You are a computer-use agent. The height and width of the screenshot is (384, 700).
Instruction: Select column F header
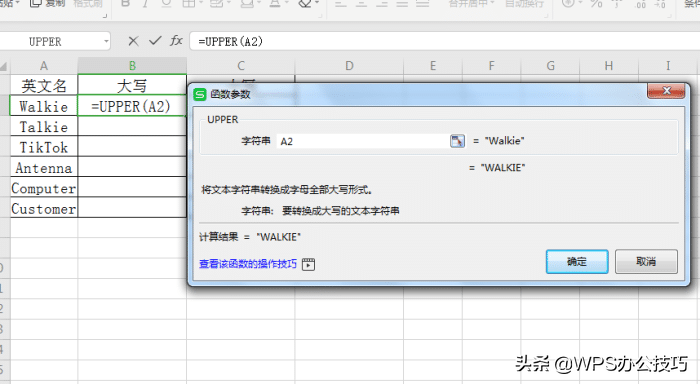pos(492,66)
